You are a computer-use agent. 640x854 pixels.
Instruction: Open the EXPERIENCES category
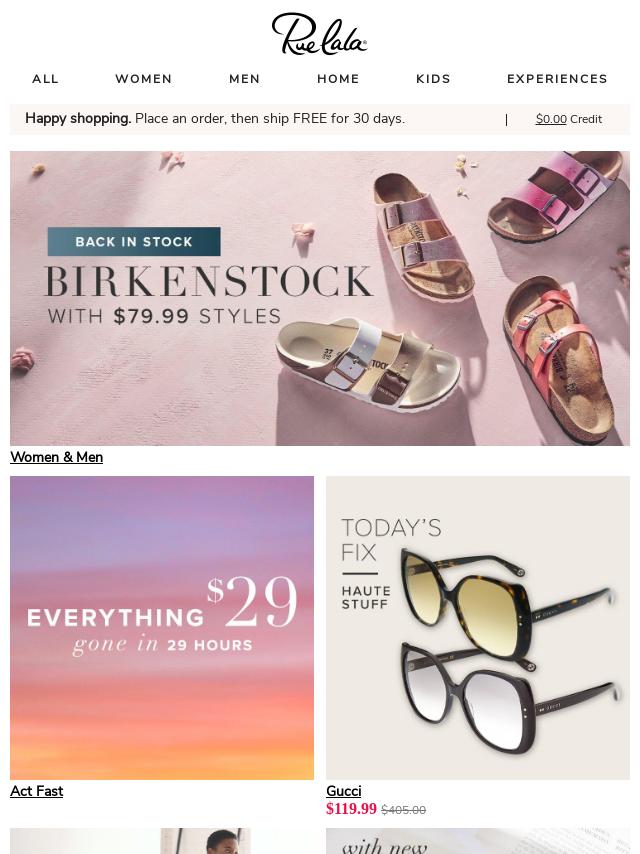point(557,79)
